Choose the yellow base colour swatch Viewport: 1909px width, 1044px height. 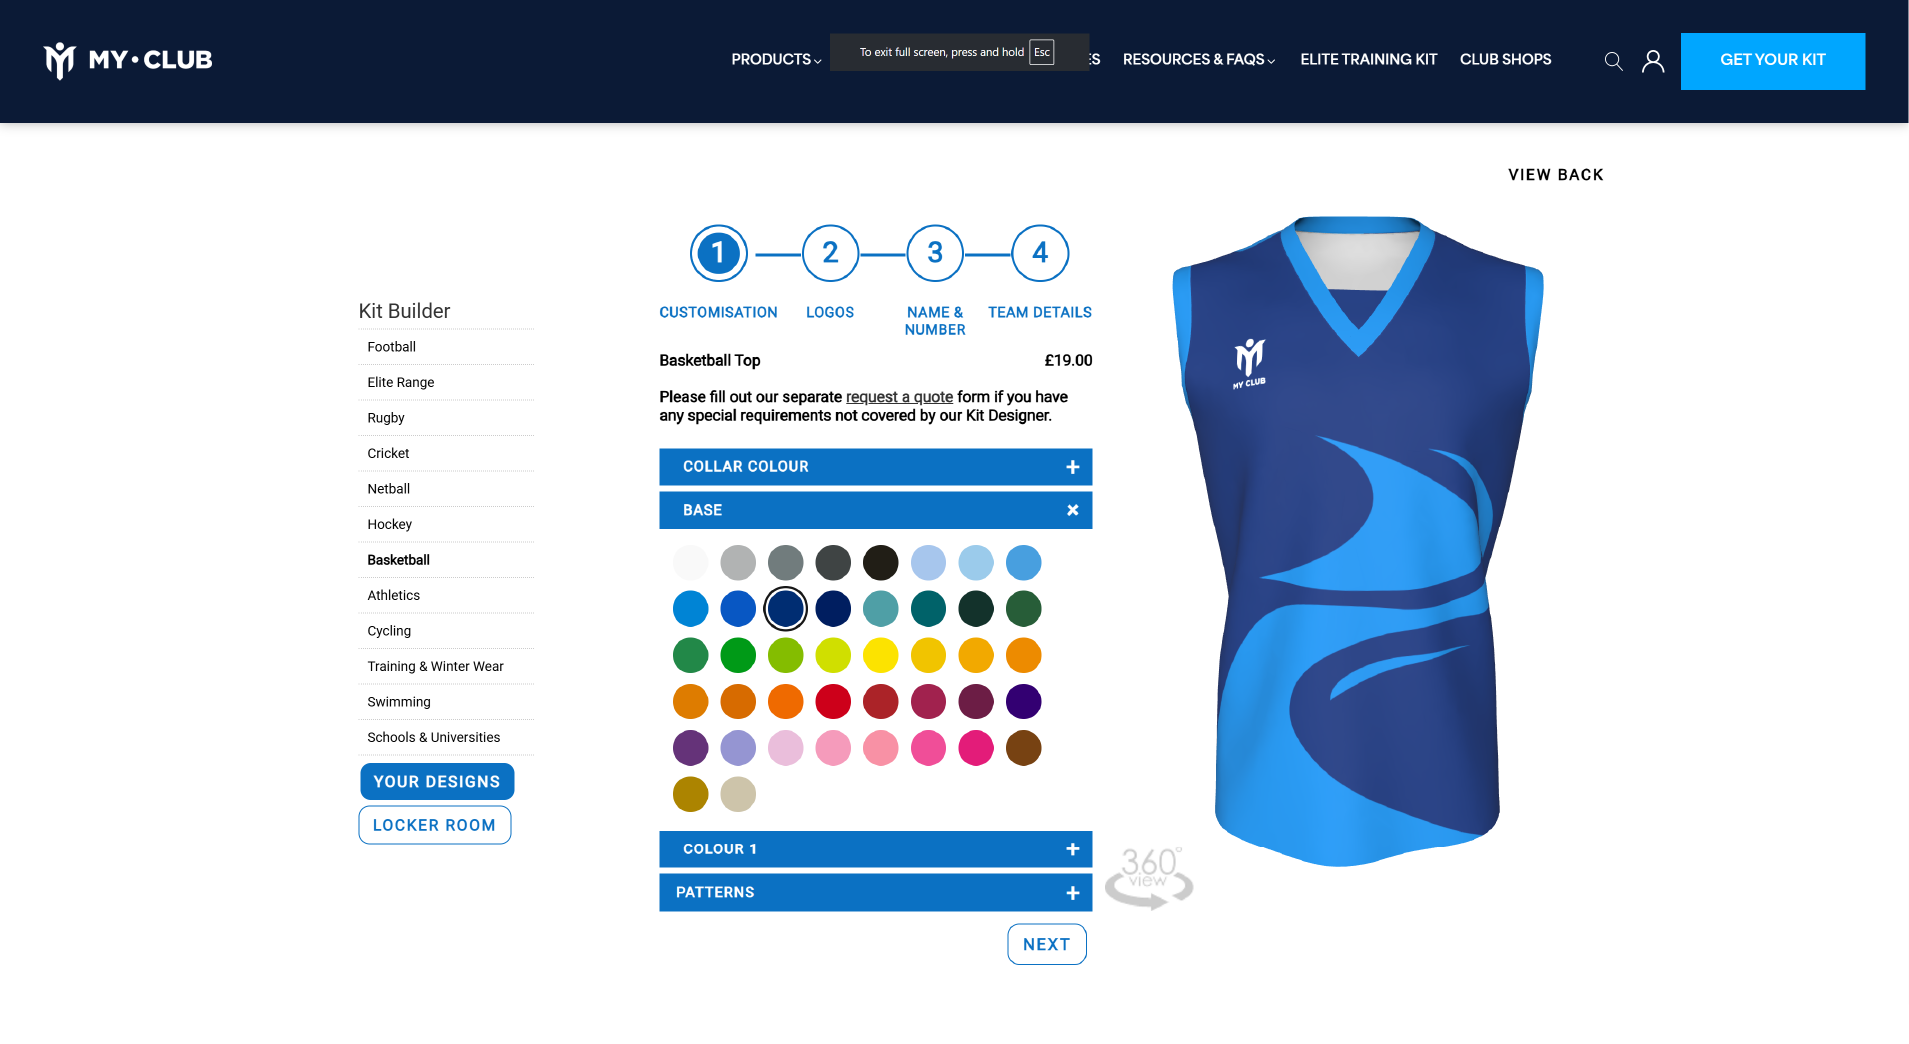(881, 655)
